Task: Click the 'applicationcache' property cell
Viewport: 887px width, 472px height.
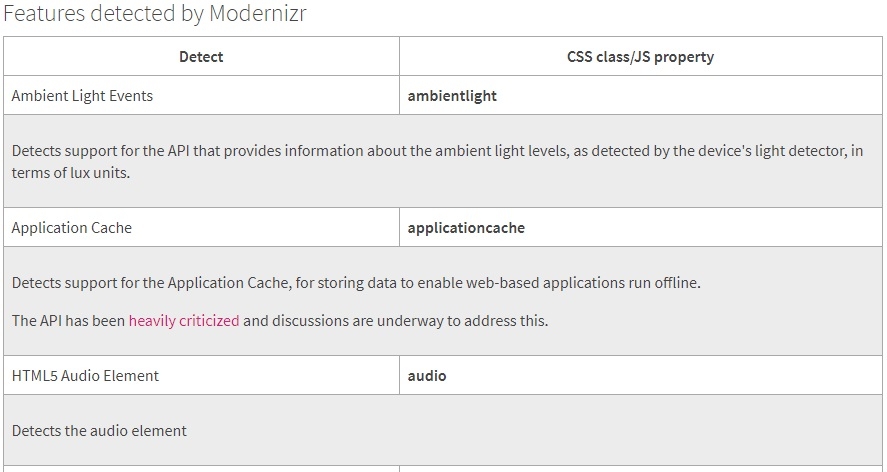Action: click(466, 227)
